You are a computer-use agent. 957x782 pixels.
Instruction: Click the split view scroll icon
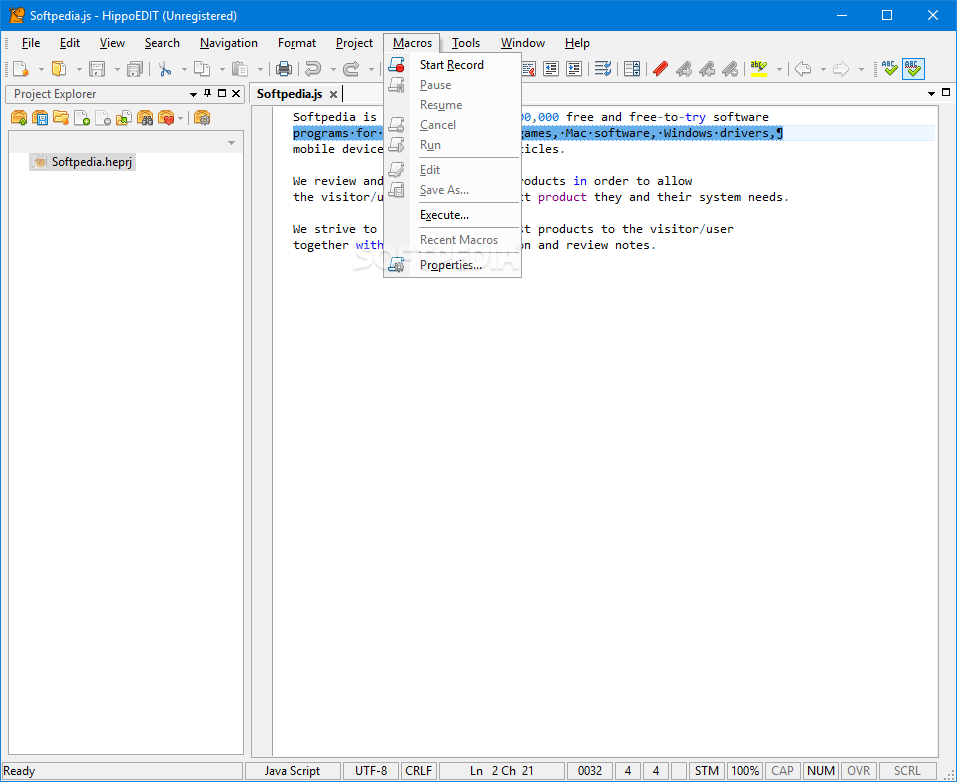point(632,68)
